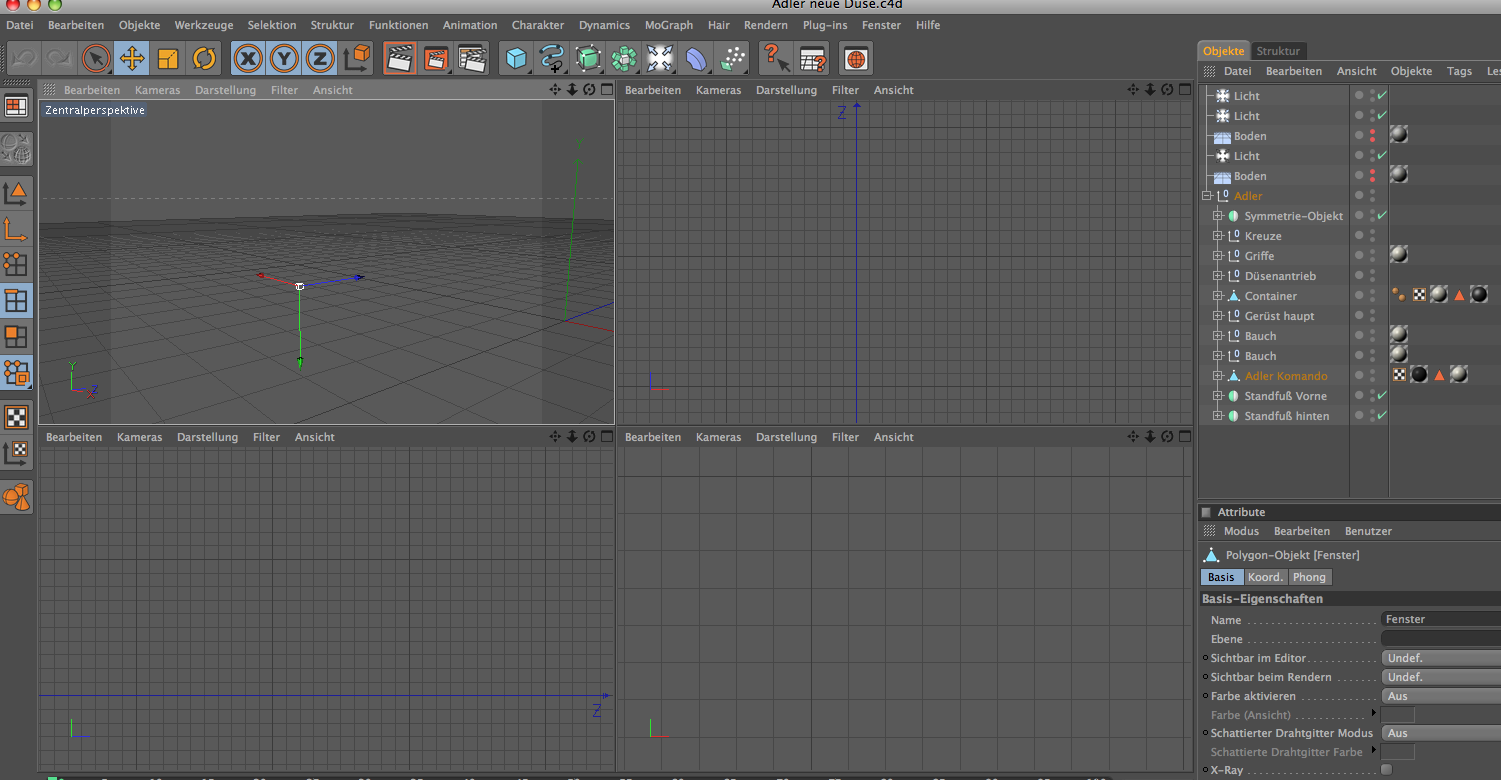Click the live selection tool
This screenshot has height=780, width=1501.
[x=96, y=59]
